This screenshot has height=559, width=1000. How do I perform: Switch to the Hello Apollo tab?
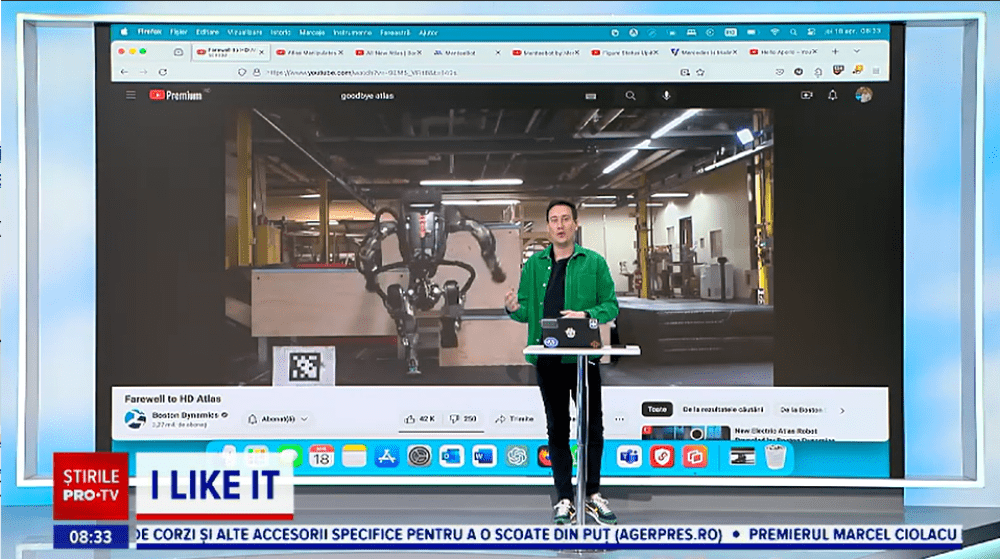(783, 52)
